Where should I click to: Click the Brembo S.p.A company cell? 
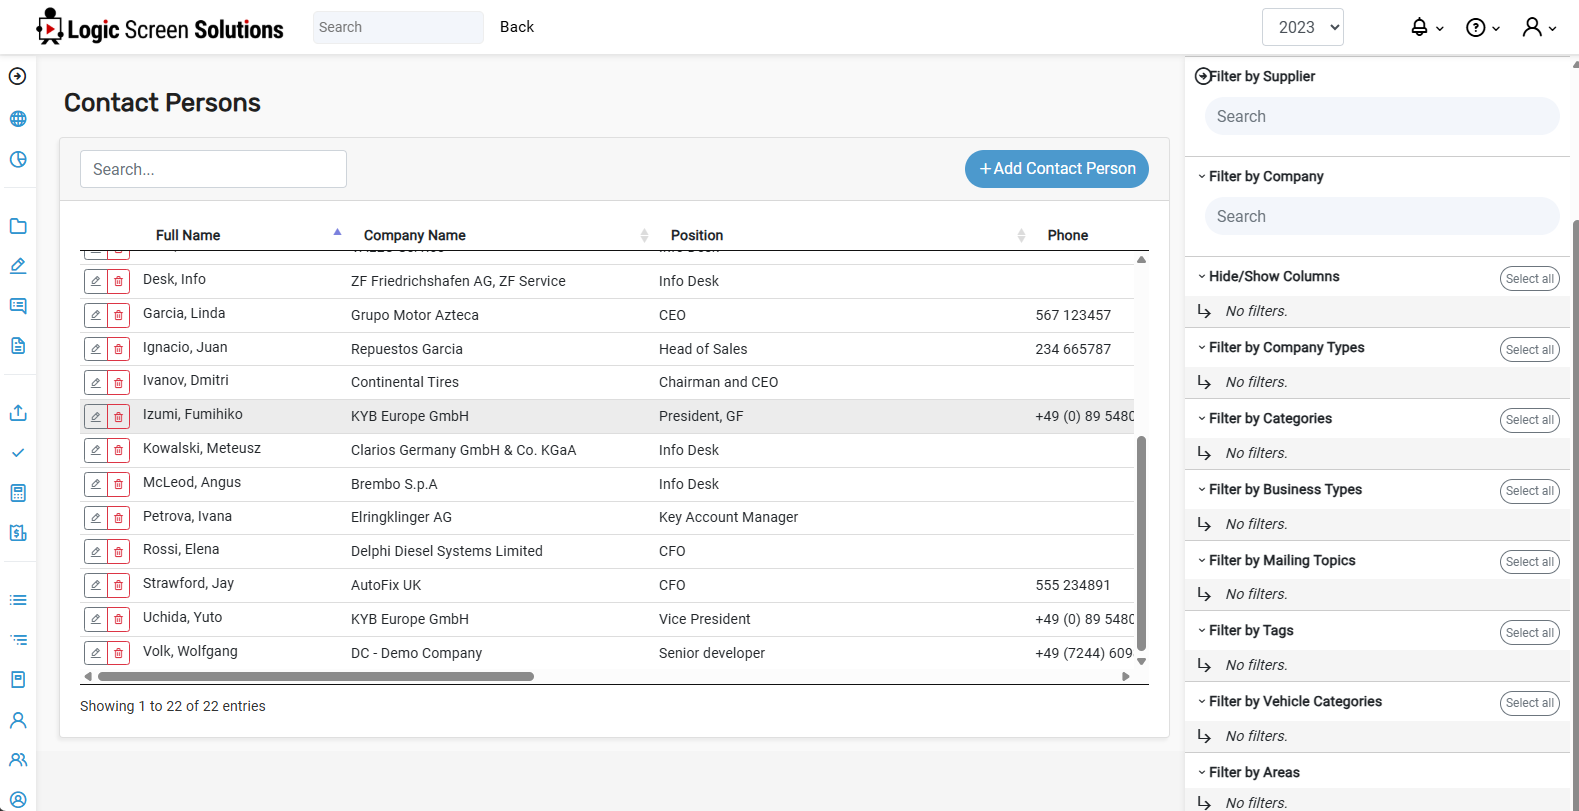click(x=394, y=484)
